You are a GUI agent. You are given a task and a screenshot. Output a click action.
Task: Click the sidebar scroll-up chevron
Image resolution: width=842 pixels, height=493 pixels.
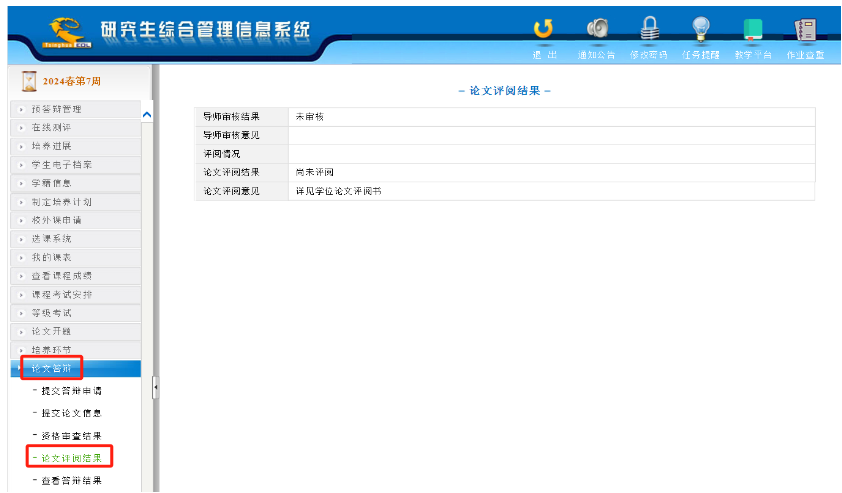147,115
